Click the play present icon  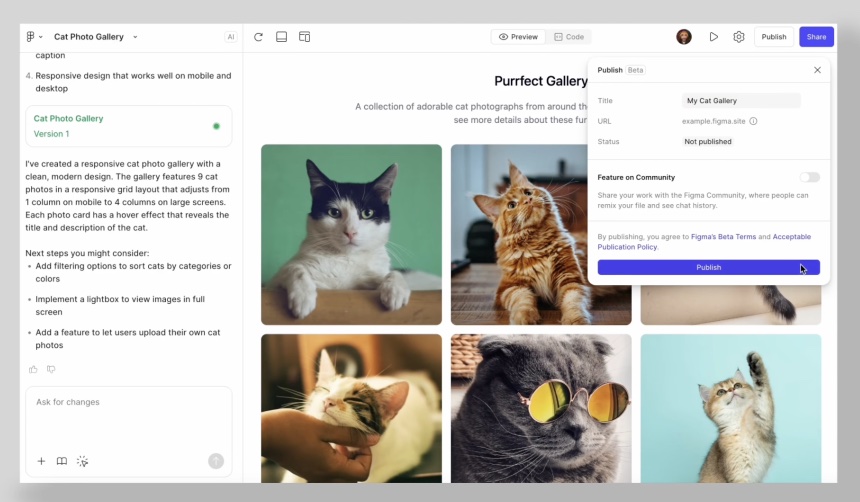pos(714,37)
